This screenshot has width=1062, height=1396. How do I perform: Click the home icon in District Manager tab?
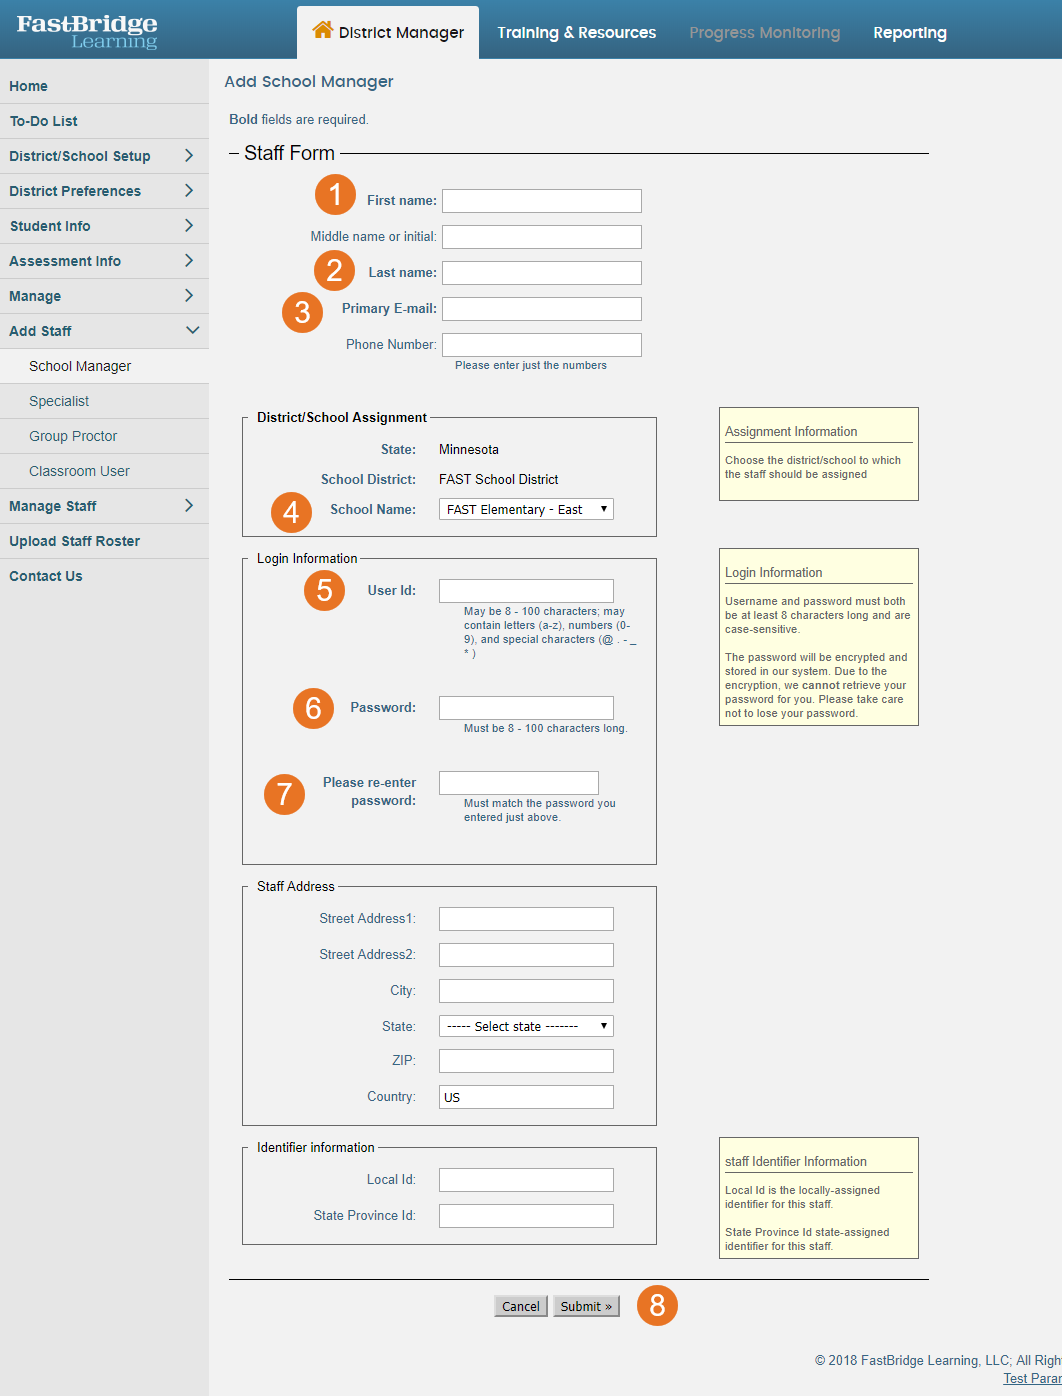(322, 30)
